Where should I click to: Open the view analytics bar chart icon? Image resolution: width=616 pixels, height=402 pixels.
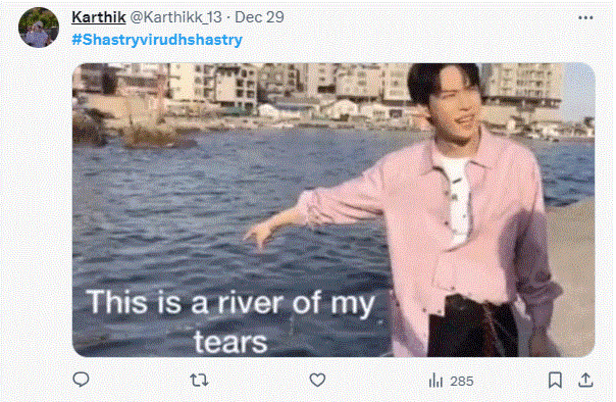point(436,381)
